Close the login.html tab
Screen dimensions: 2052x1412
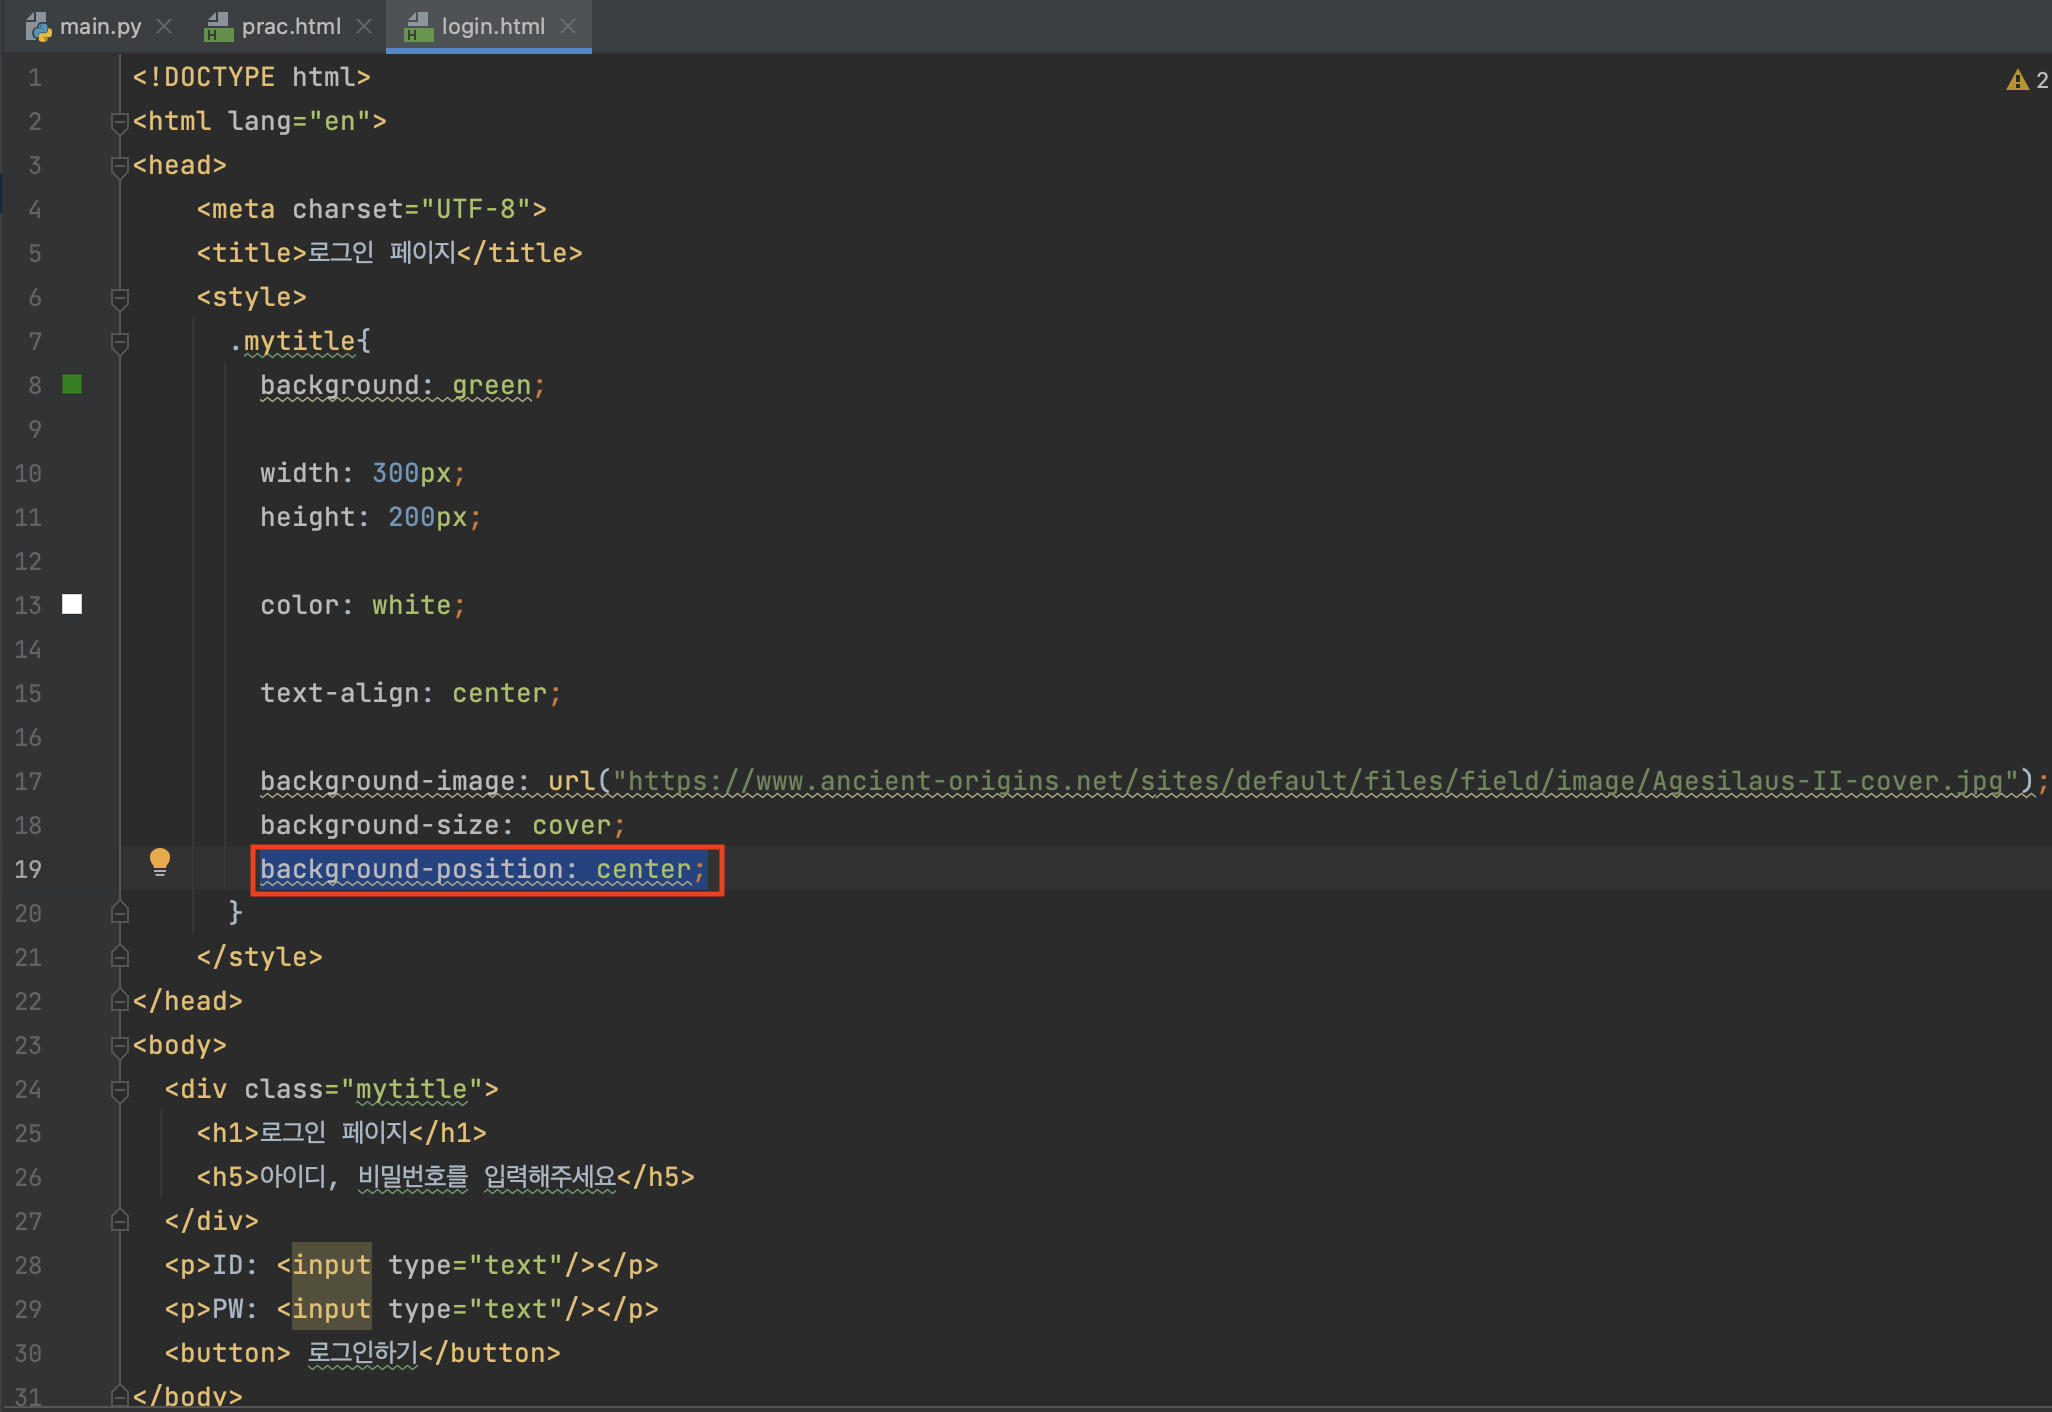pyautogui.click(x=568, y=26)
